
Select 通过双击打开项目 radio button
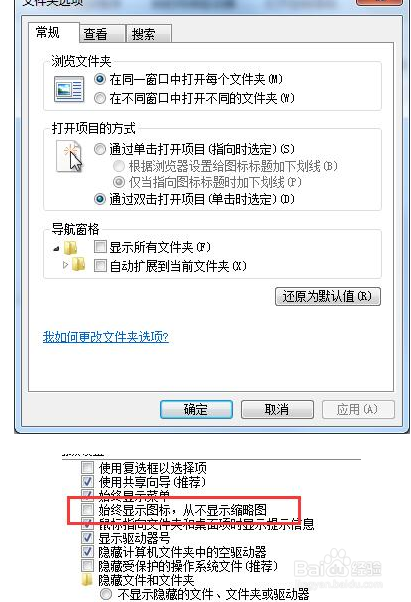tap(100, 199)
